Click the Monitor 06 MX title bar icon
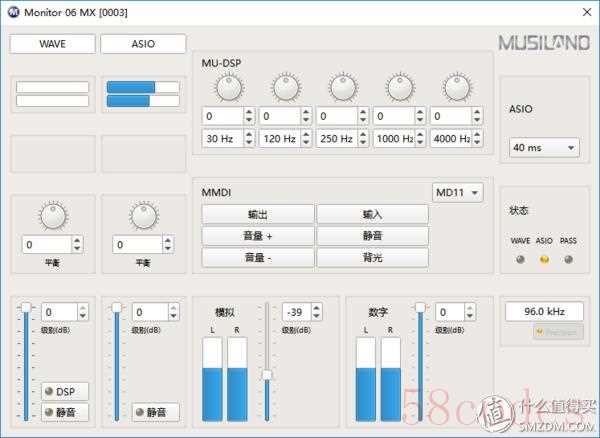The height and width of the screenshot is (438, 600). click(x=14, y=12)
